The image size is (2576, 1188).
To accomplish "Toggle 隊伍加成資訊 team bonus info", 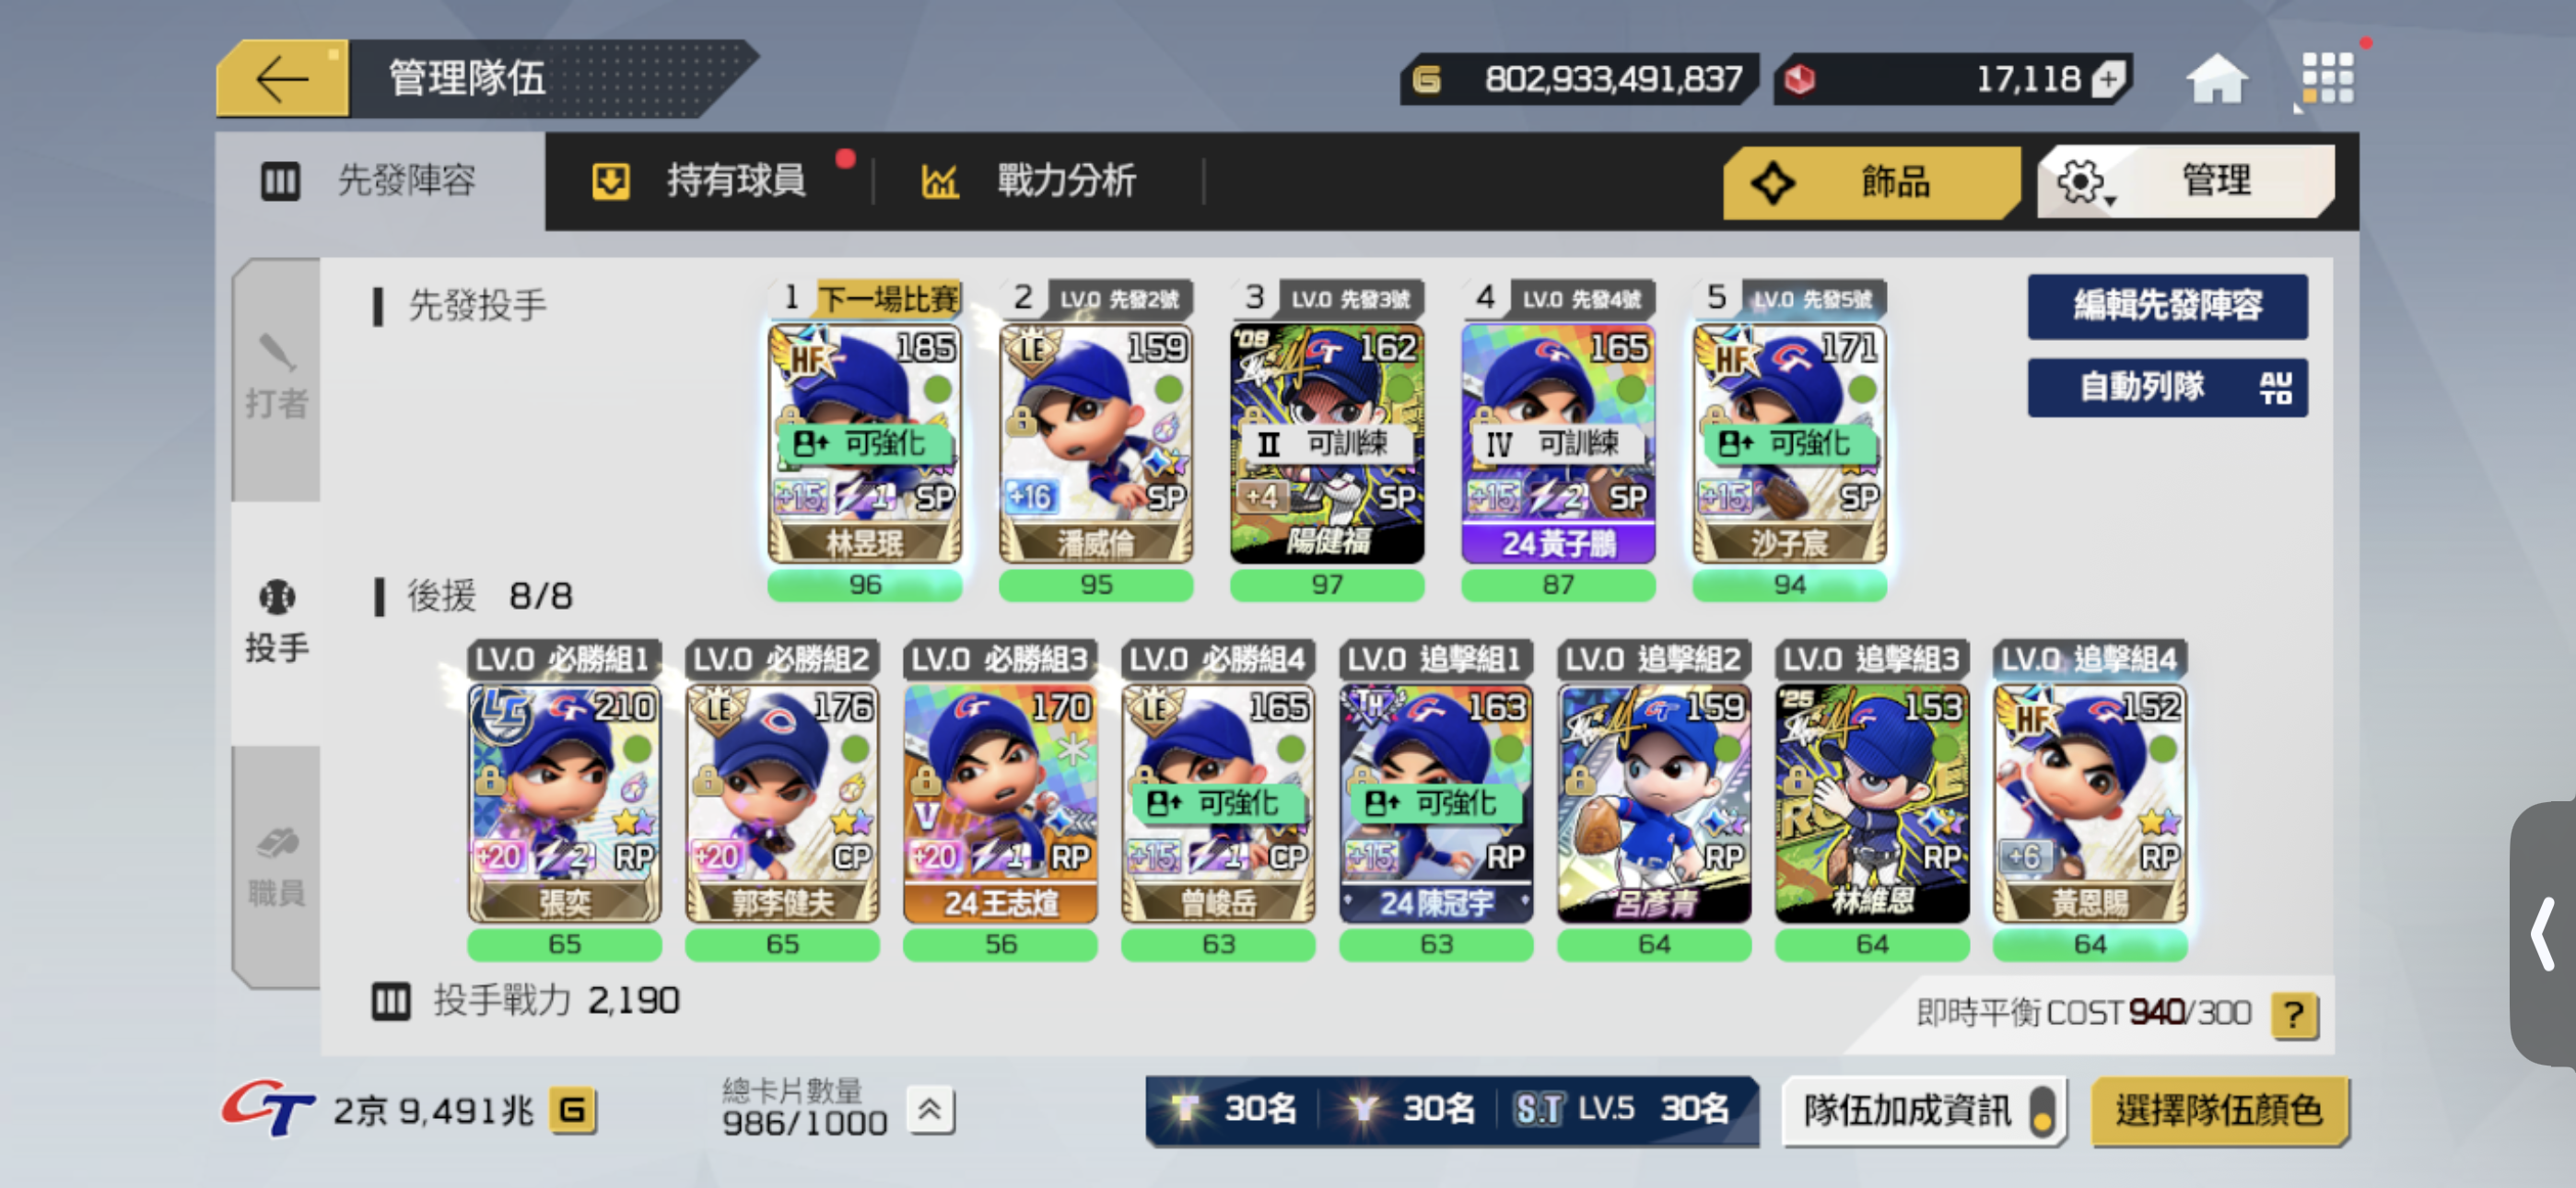I will pyautogui.click(x=1924, y=1110).
